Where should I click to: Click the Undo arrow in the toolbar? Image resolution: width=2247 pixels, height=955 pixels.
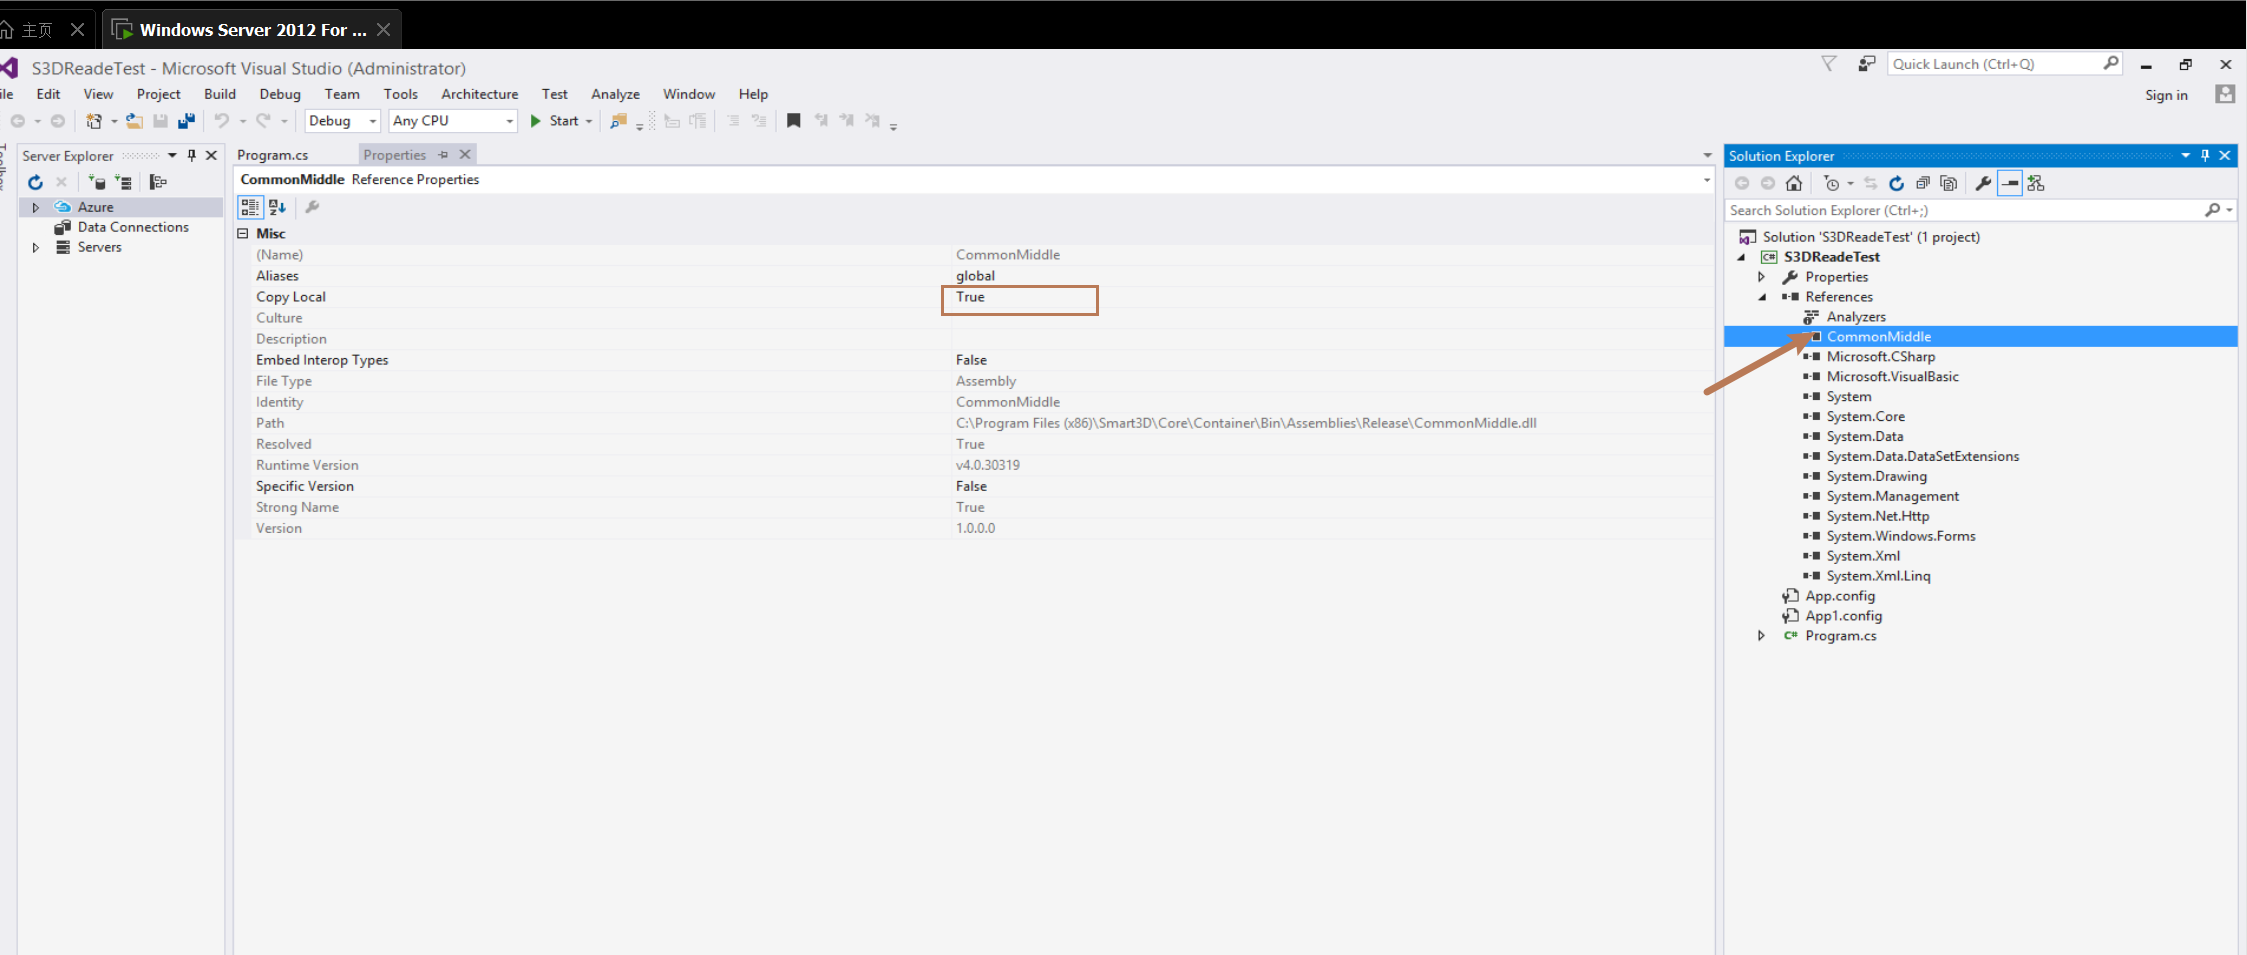(222, 121)
